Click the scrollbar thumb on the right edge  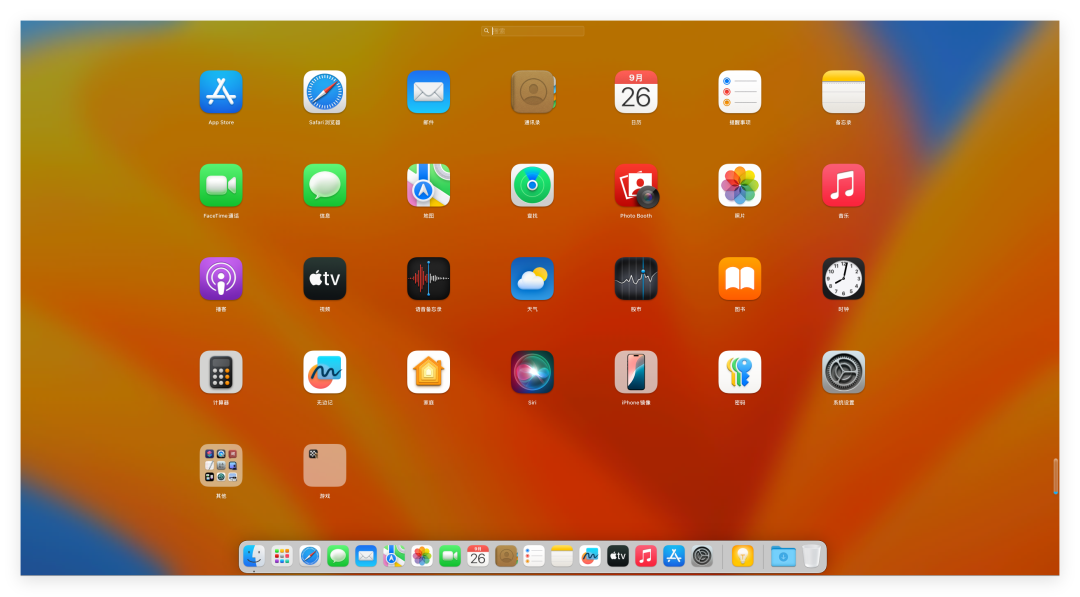click(1055, 476)
